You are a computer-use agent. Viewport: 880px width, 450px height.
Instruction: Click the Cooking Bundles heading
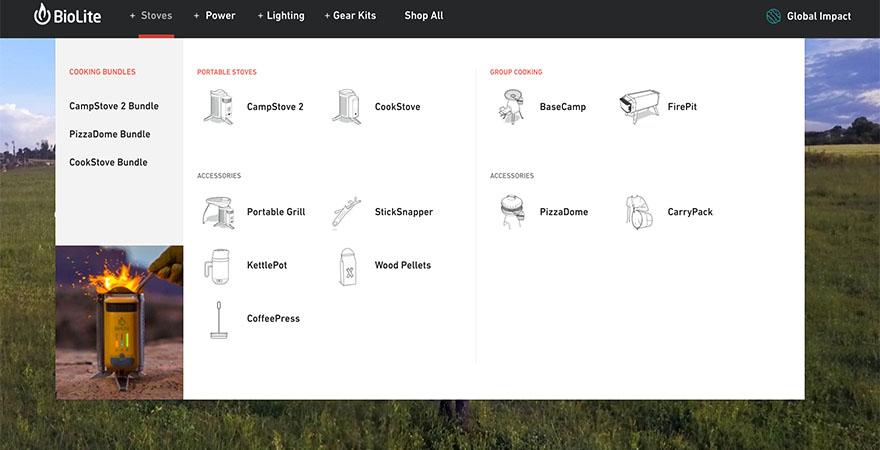(102, 72)
